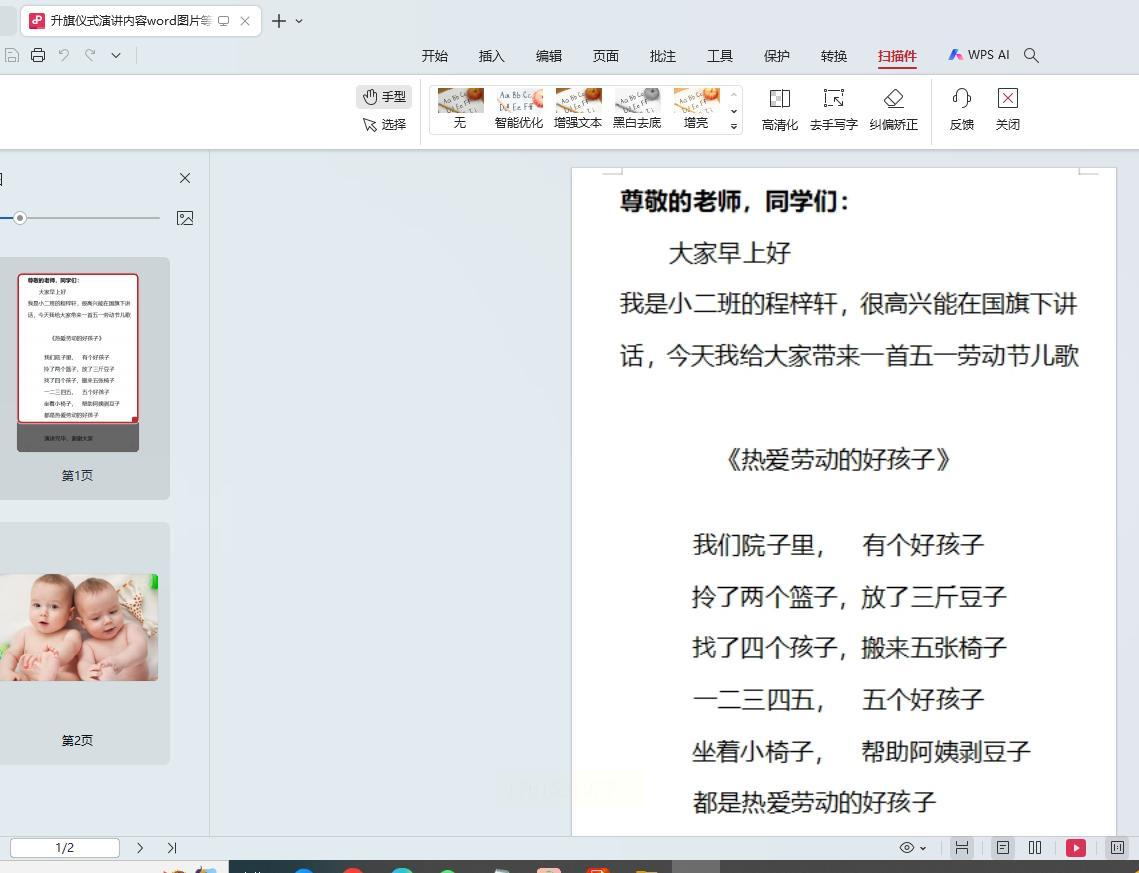Viewport: 1139px width, 873px height.
Task: Start the red play slideshow button
Action: [x=1076, y=848]
